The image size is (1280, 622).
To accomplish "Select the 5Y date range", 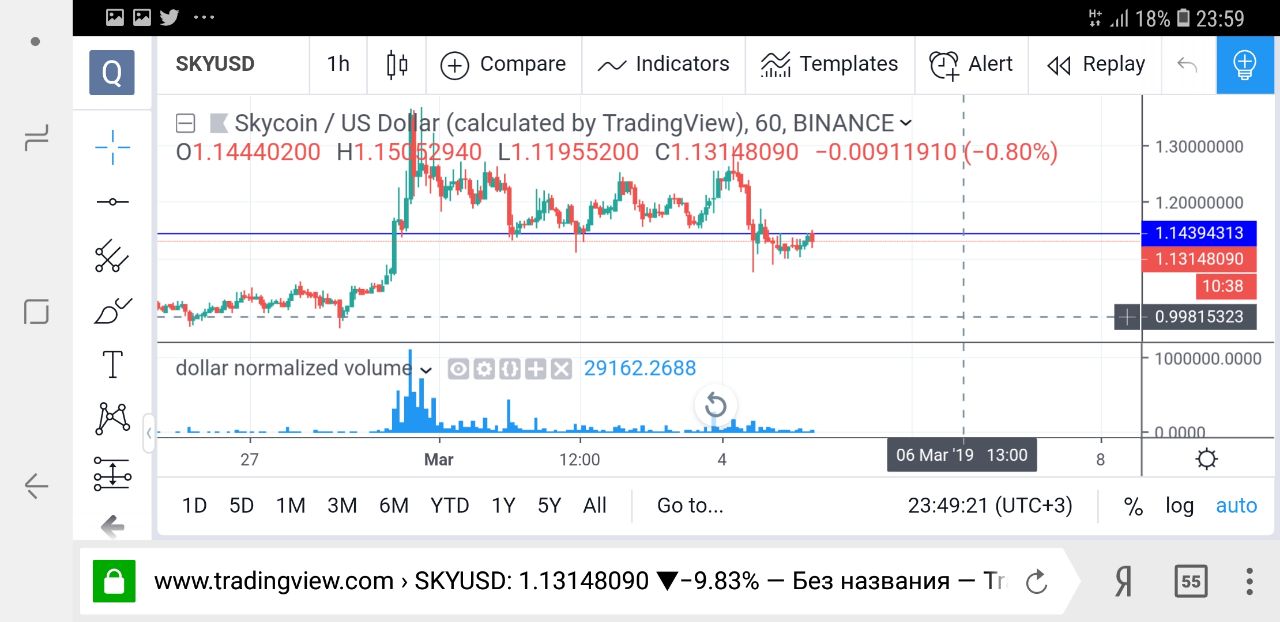I will coord(549,506).
